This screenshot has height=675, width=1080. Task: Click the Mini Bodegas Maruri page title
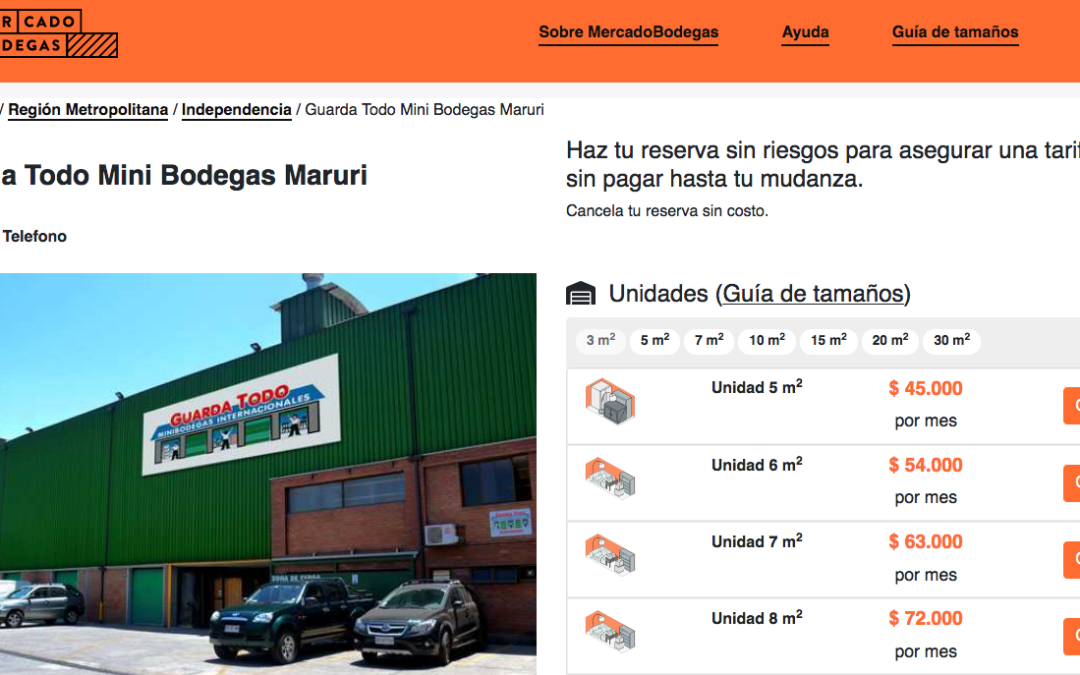184,176
